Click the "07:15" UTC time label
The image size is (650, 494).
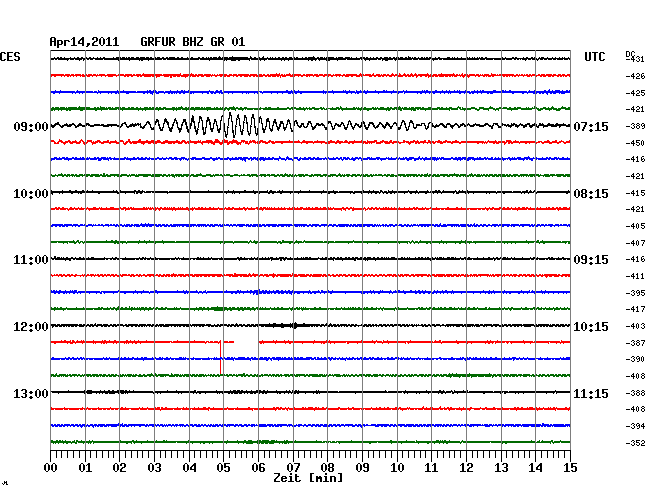point(591,126)
